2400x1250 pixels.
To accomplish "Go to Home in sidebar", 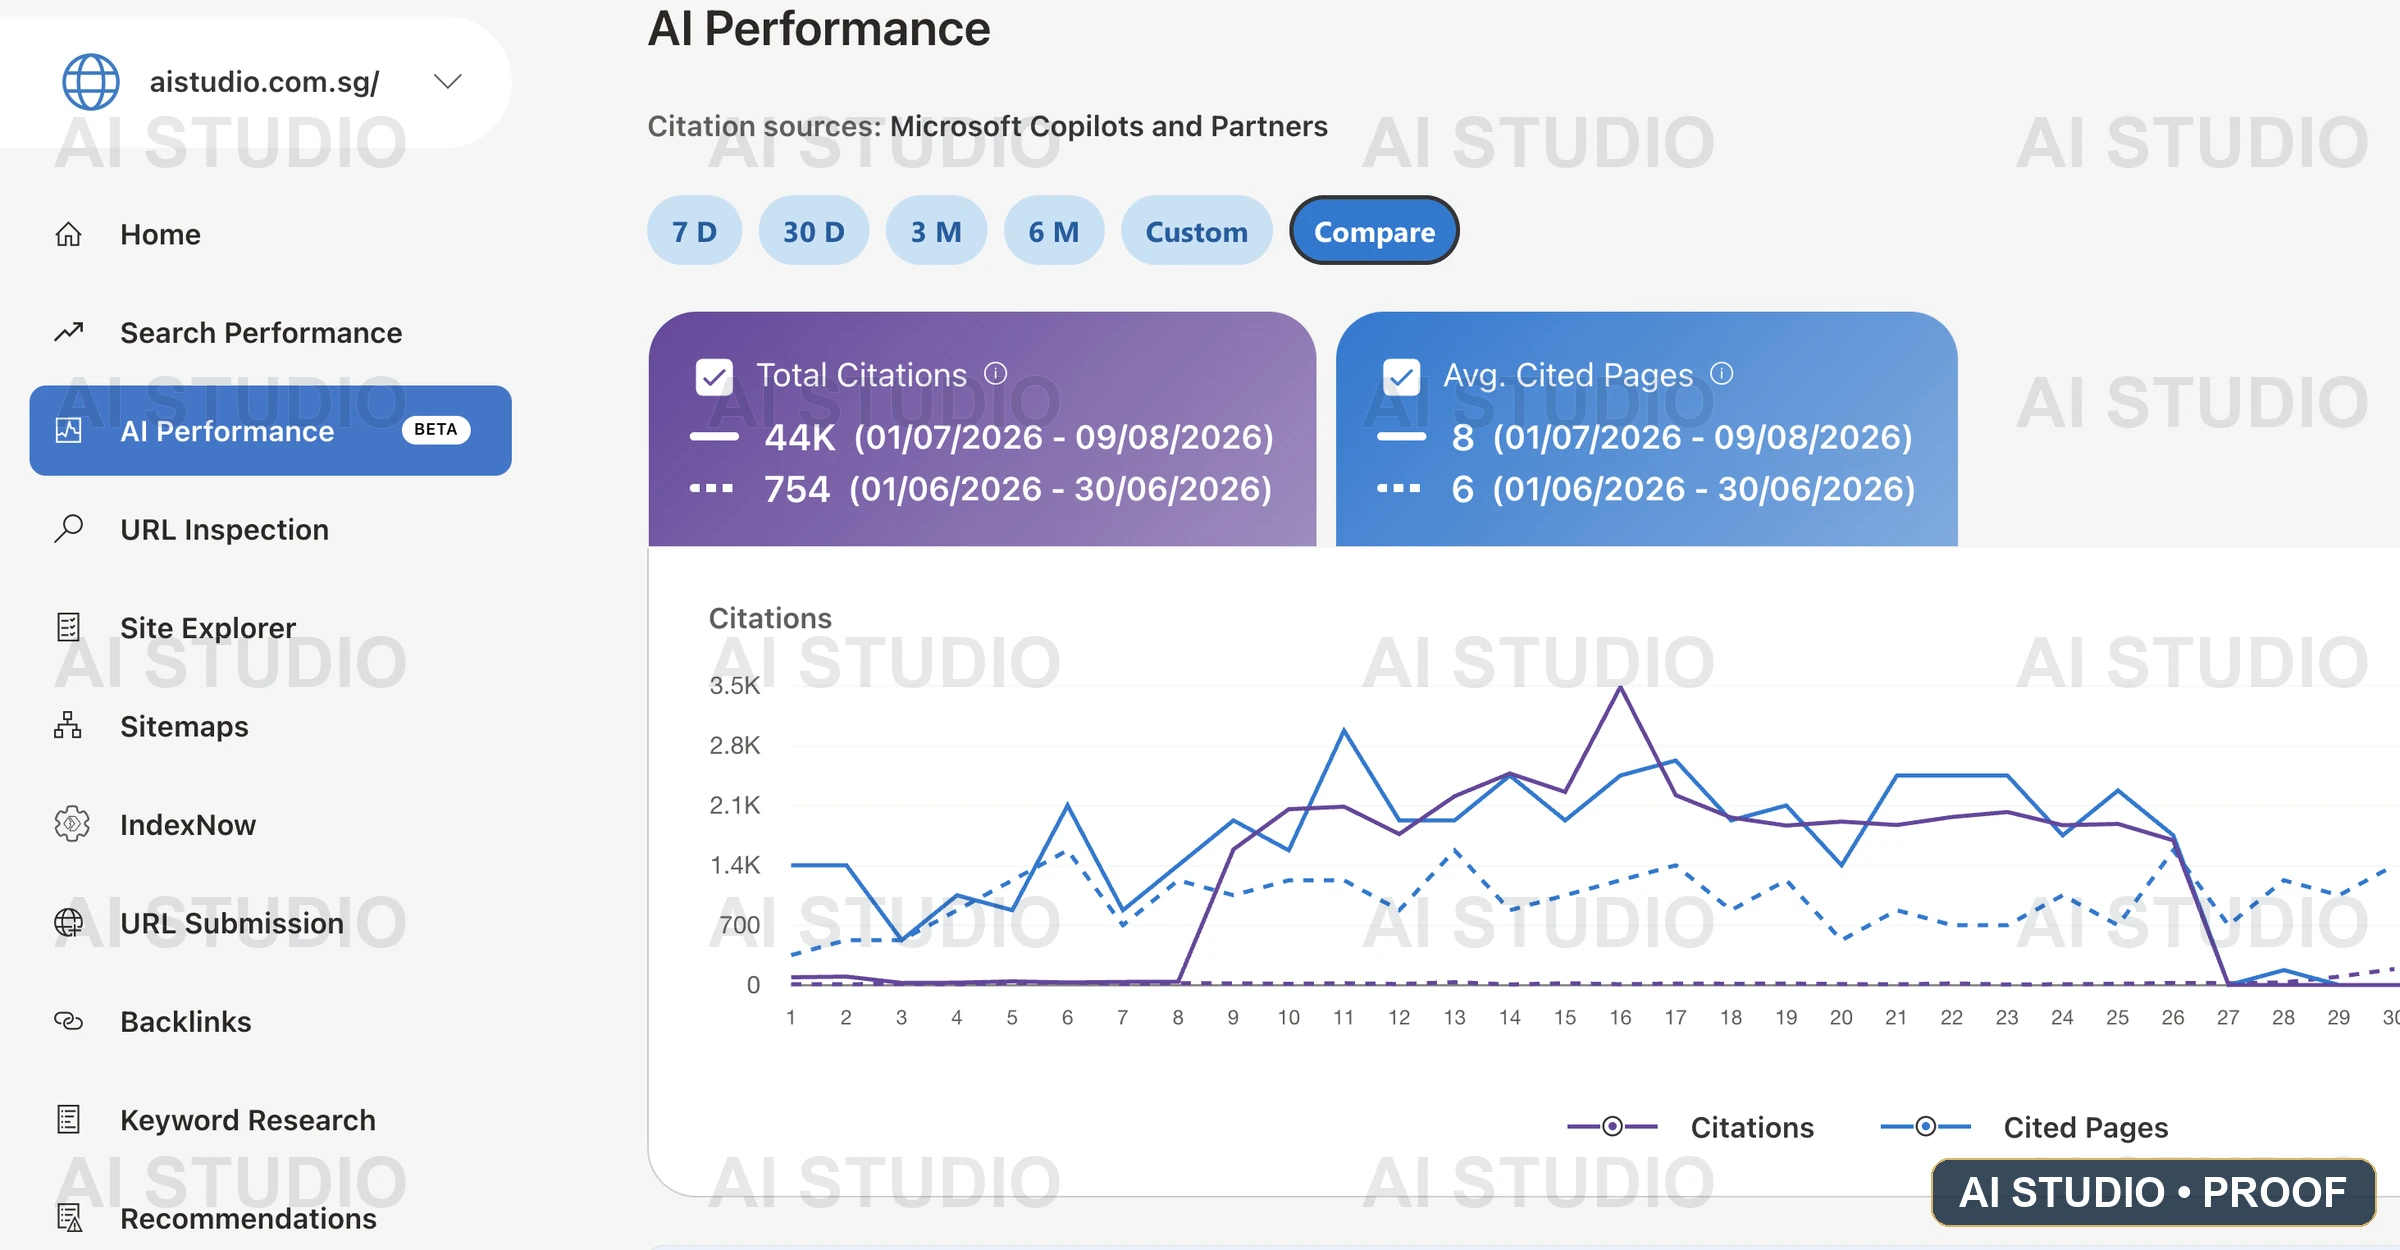I will click(x=160, y=234).
